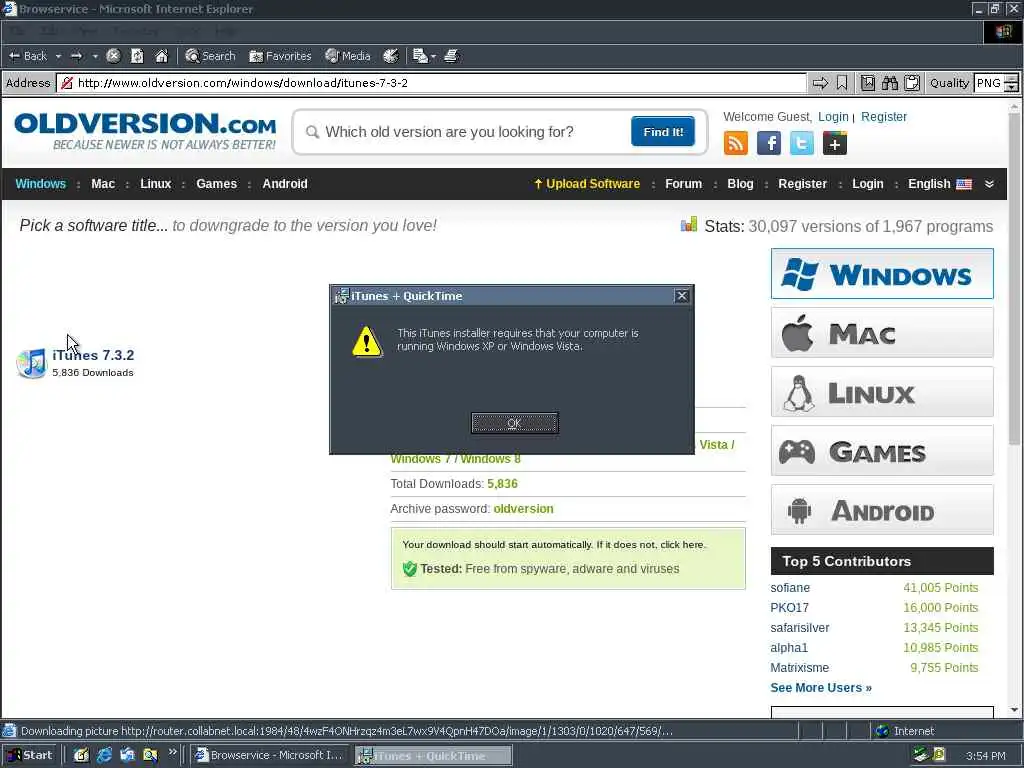Click the clipboard icon beside Quality
1024x768 pixels.
(912, 83)
